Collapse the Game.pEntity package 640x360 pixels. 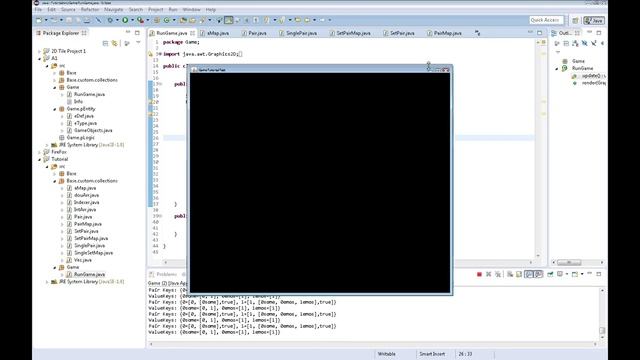tap(55, 109)
